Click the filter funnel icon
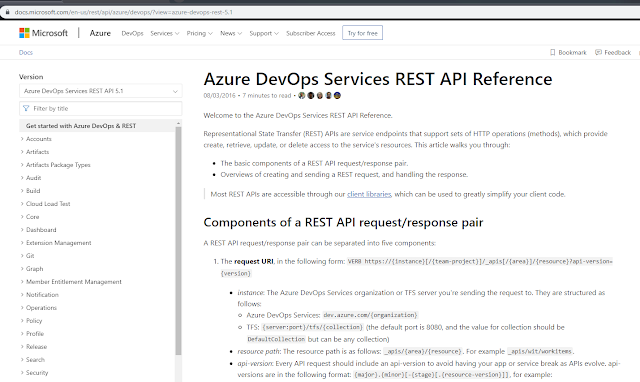640x382 pixels. click(x=26, y=108)
